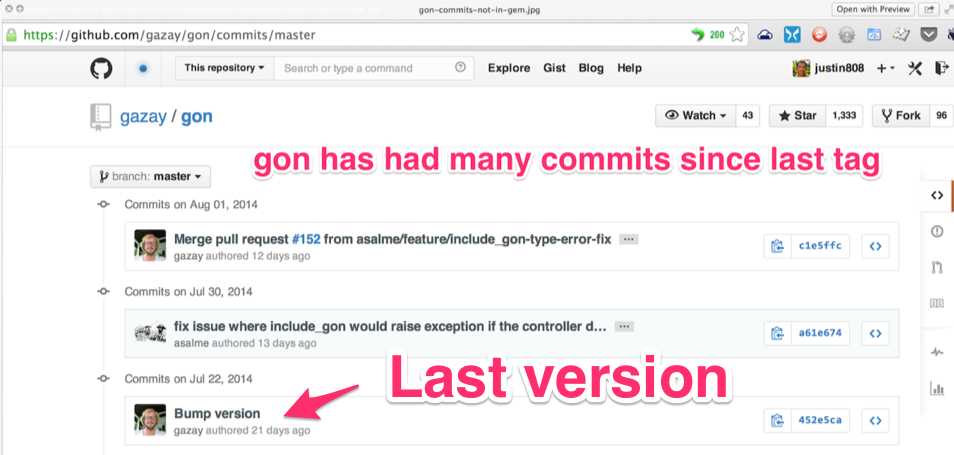Open the Gist menu item

(x=554, y=68)
